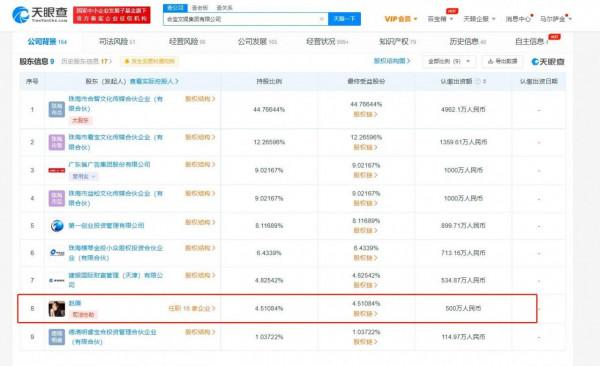
Task: Click the 天眼查 logo in the header
Action: 40,15
